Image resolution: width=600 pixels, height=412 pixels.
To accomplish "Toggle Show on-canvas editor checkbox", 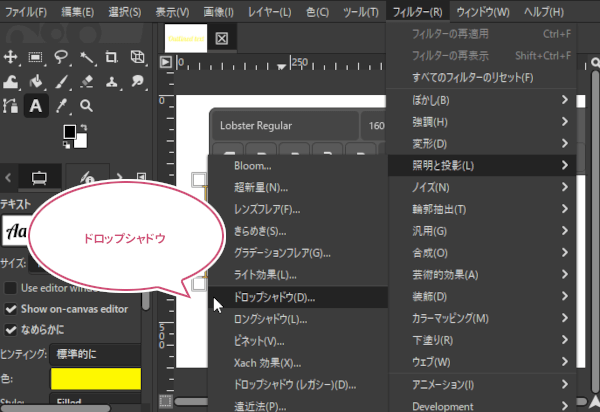I will [12, 309].
